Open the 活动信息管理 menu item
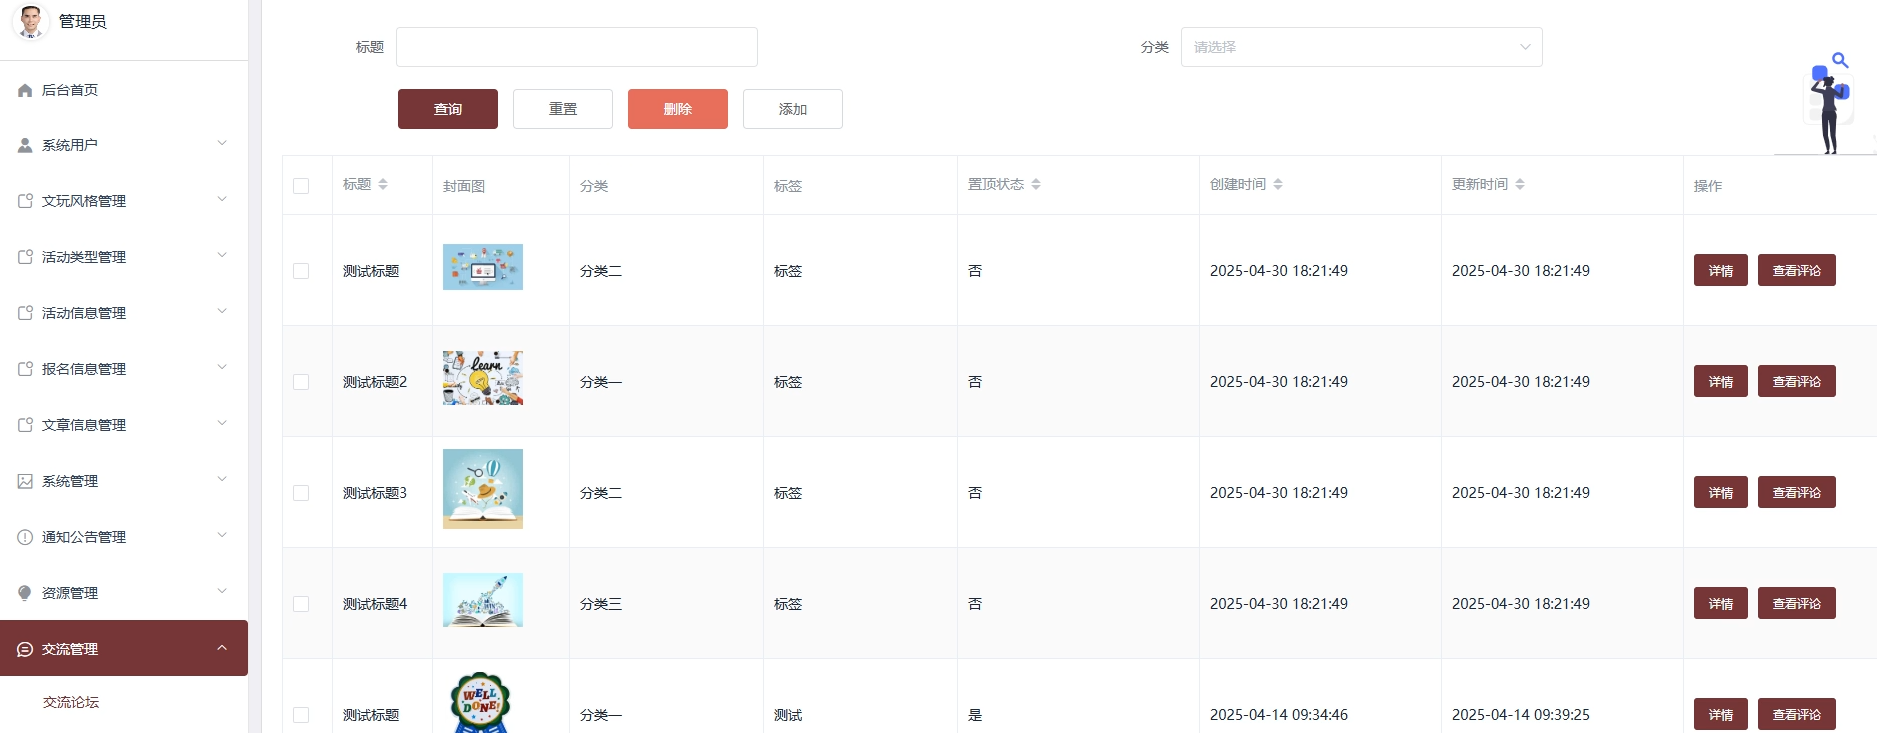1877x733 pixels. click(x=124, y=313)
